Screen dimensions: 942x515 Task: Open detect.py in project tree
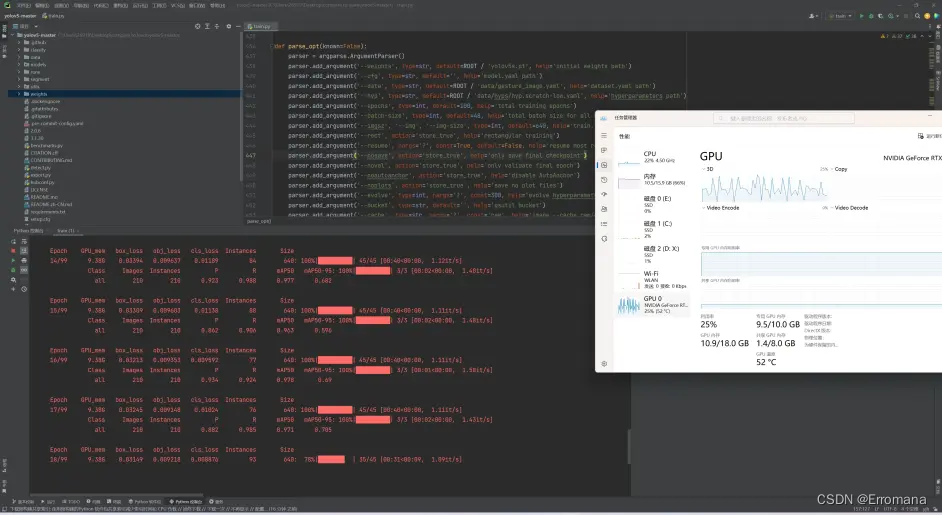(x=41, y=168)
